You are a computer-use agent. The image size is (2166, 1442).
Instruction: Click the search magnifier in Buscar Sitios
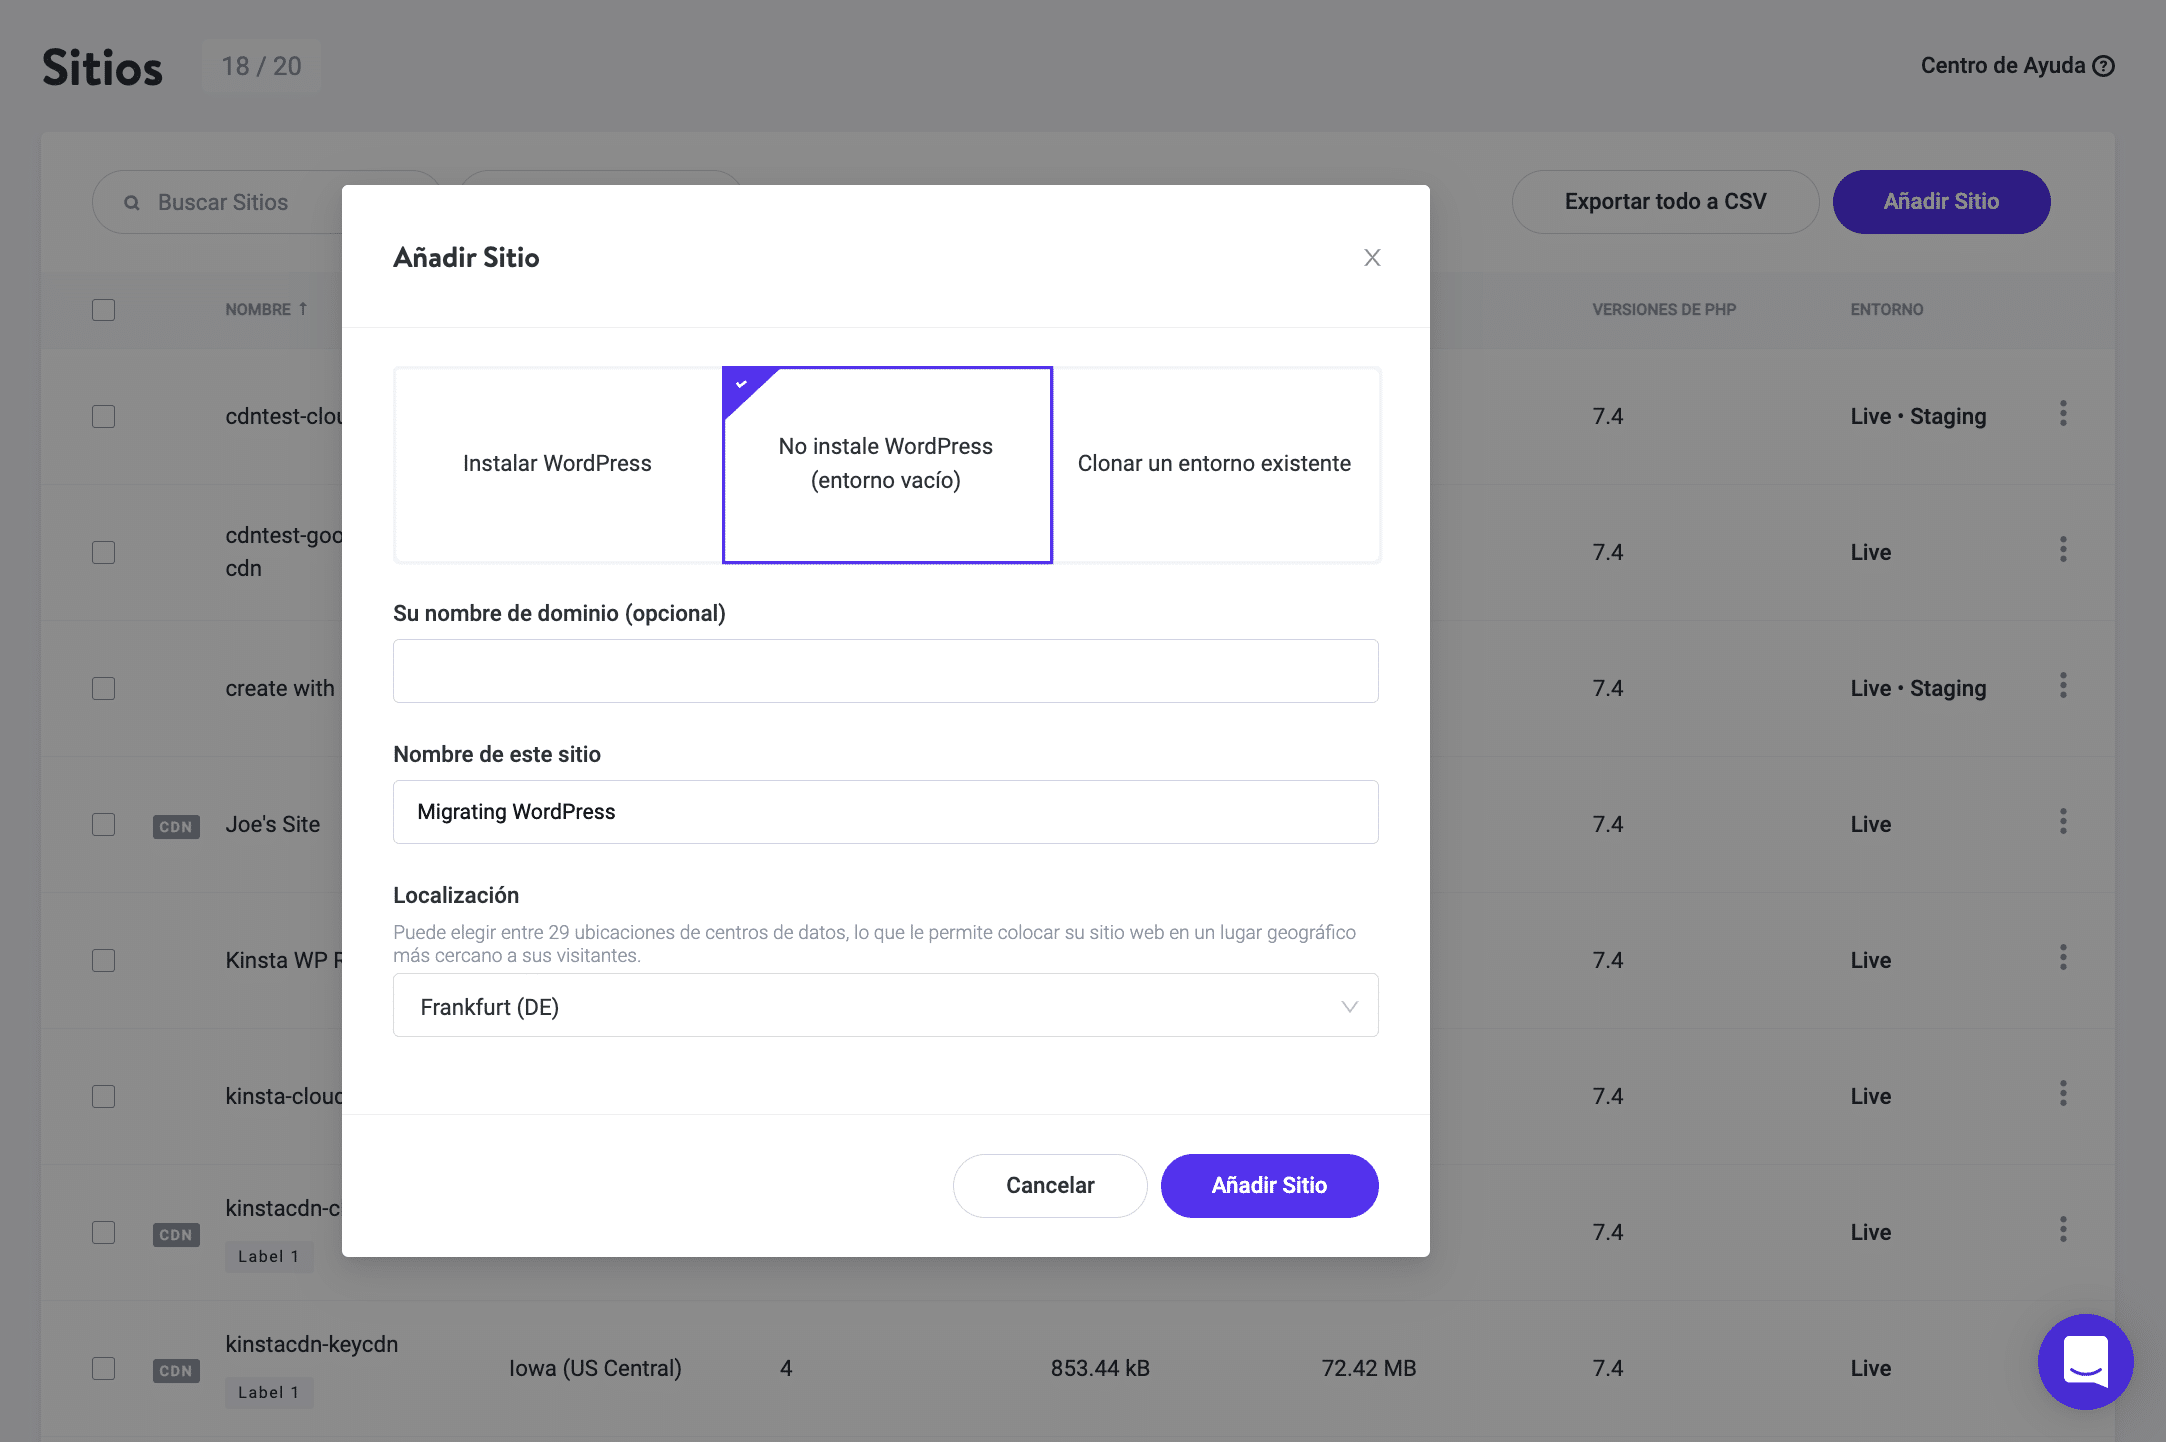132,203
